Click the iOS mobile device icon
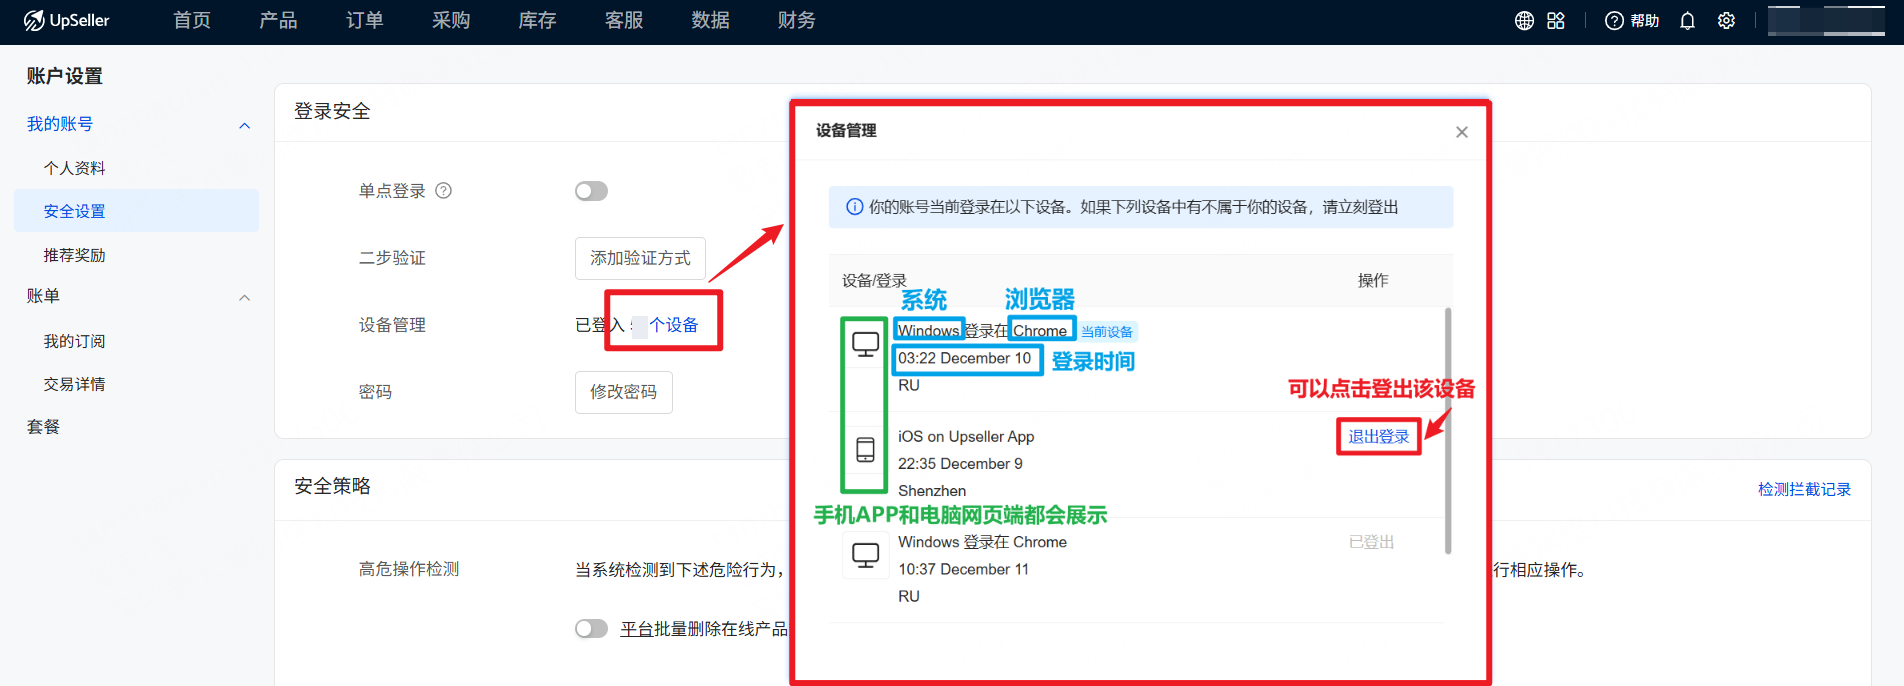The height and width of the screenshot is (686, 1904). pyautogui.click(x=865, y=450)
